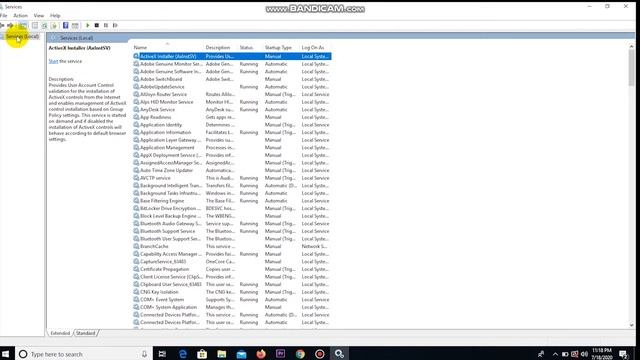The image size is (640, 360).
Task: Click the Pause Service toolbar icon
Action: point(106,25)
